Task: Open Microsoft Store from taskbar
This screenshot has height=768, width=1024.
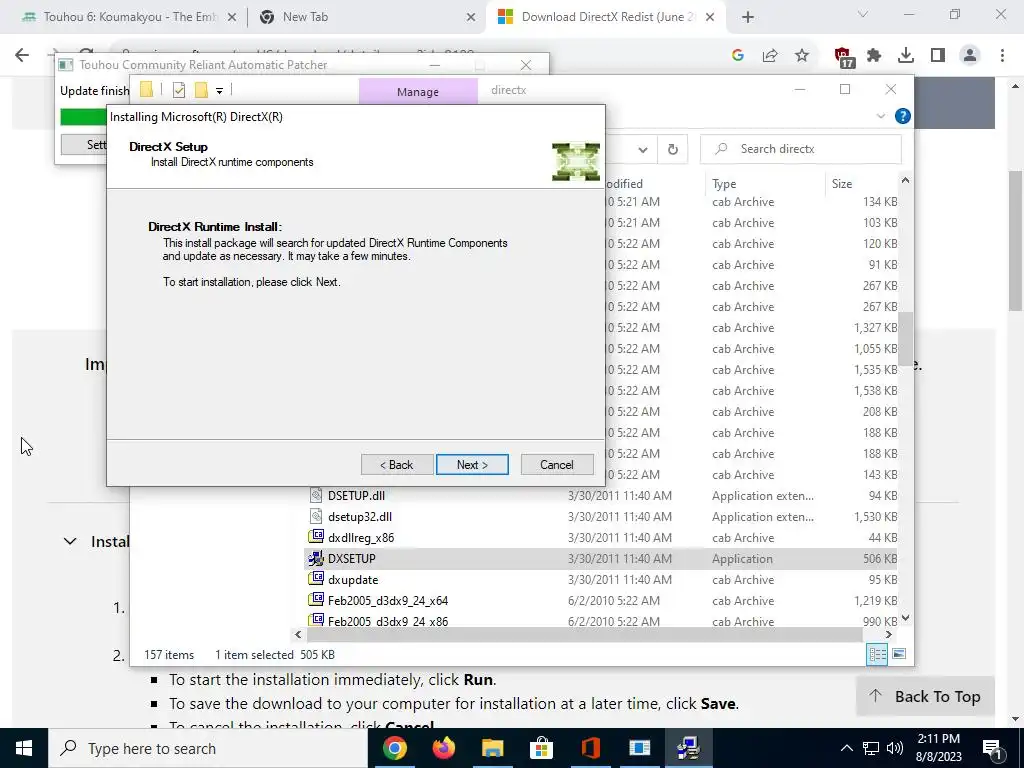Action: 541,748
